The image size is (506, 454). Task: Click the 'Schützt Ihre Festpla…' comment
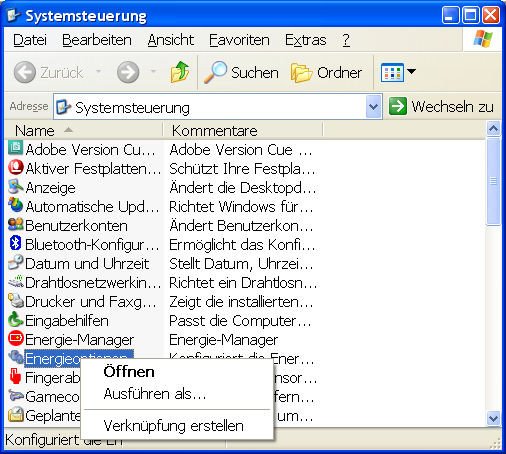[x=242, y=169]
